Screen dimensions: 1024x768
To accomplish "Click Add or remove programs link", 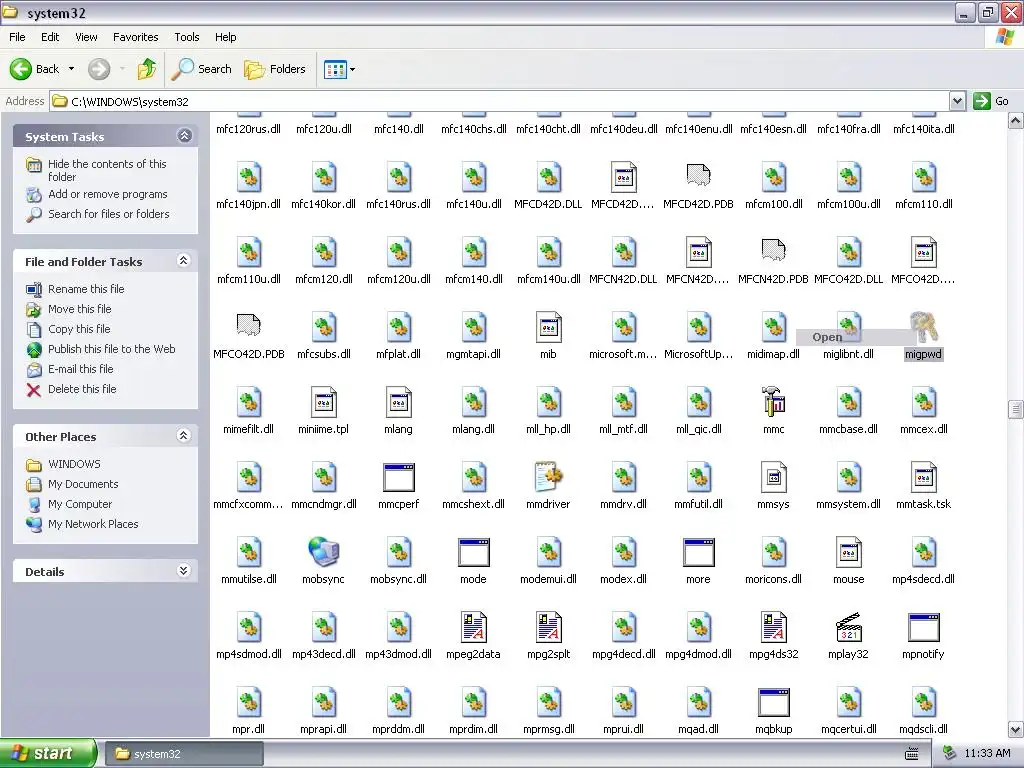I will (108, 194).
